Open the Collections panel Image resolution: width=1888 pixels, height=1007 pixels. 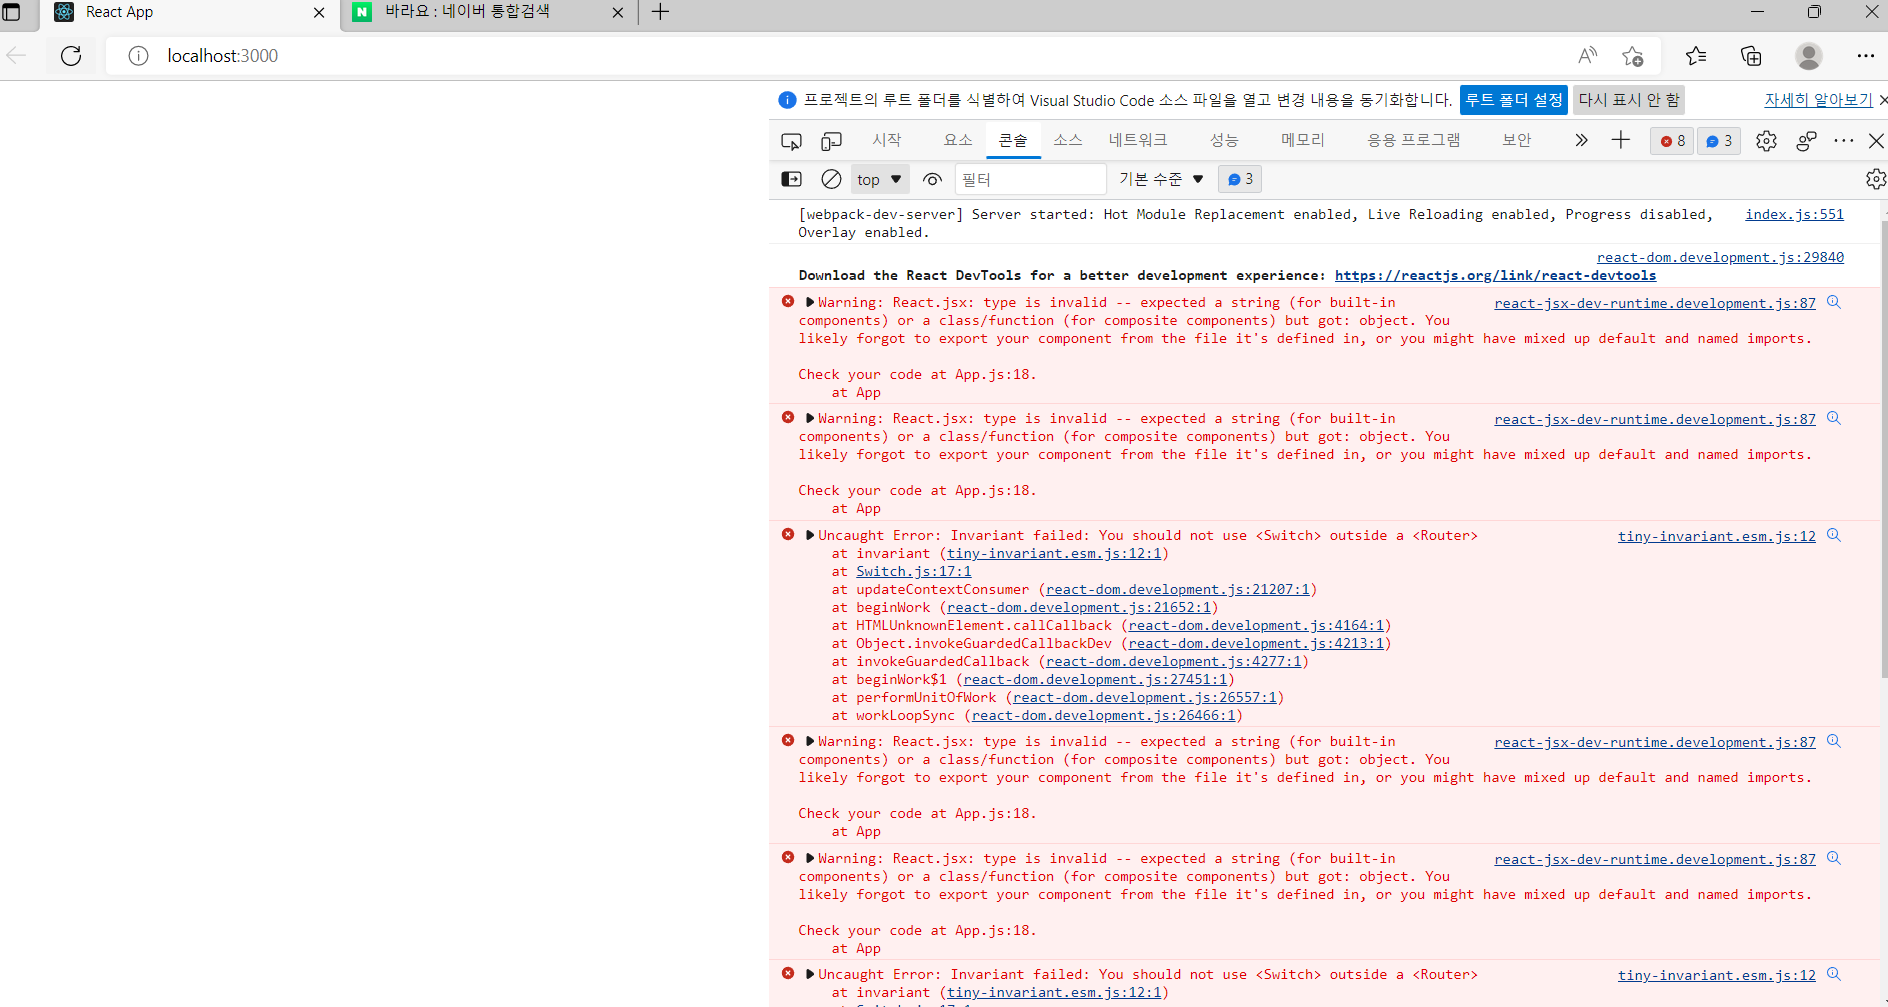pyautogui.click(x=1751, y=56)
